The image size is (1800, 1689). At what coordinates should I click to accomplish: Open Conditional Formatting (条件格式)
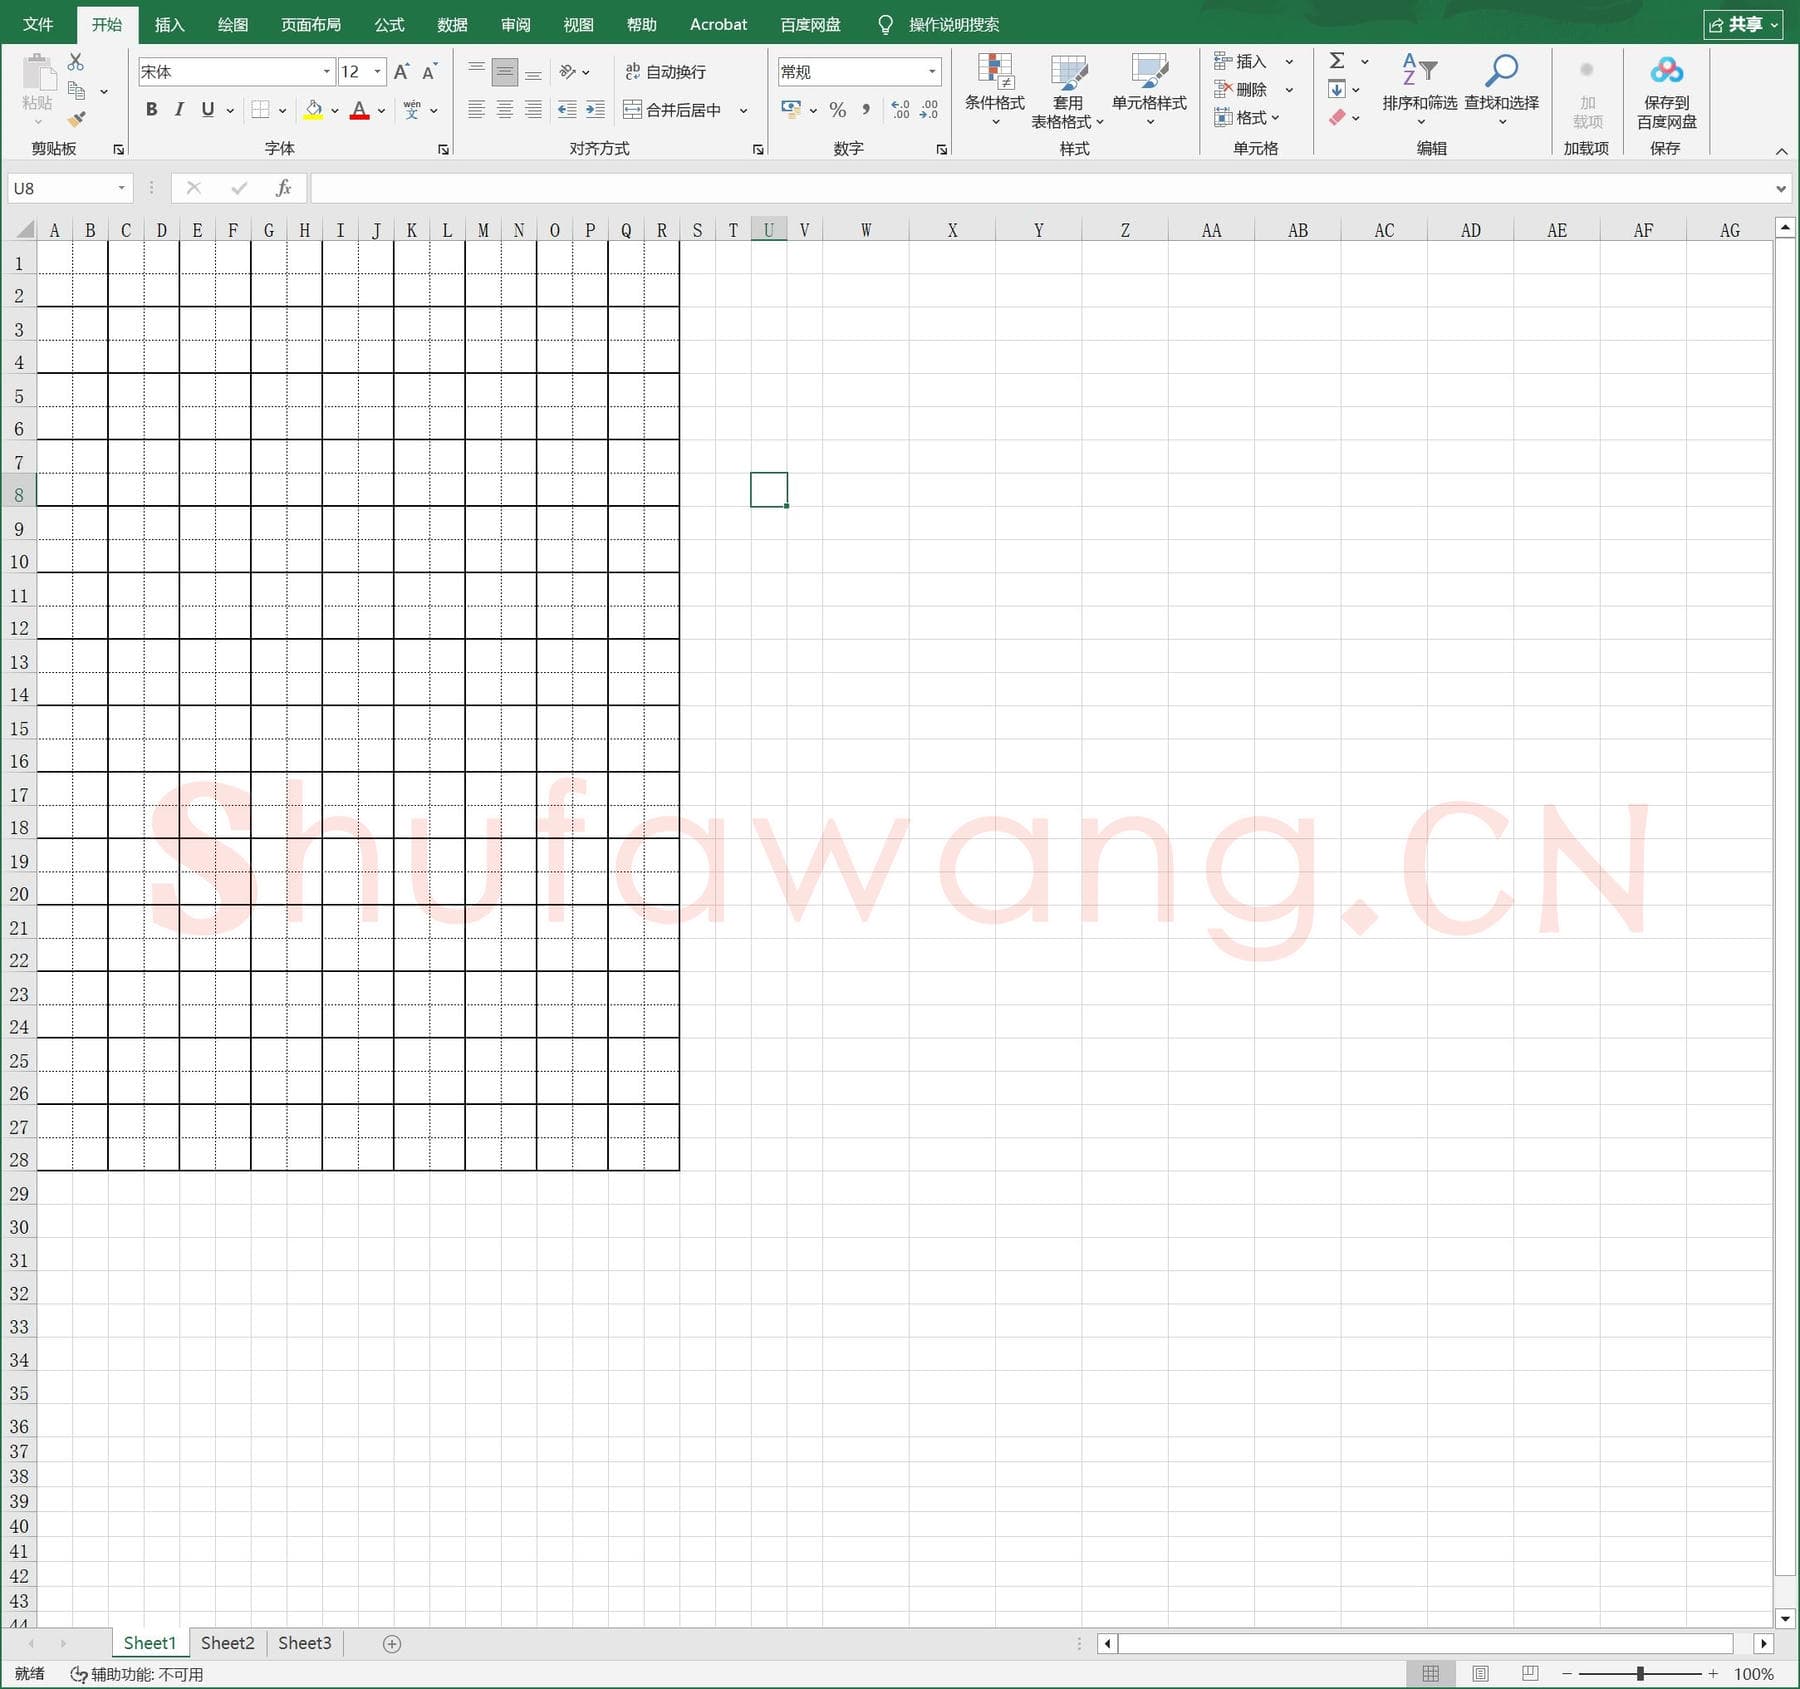995,90
